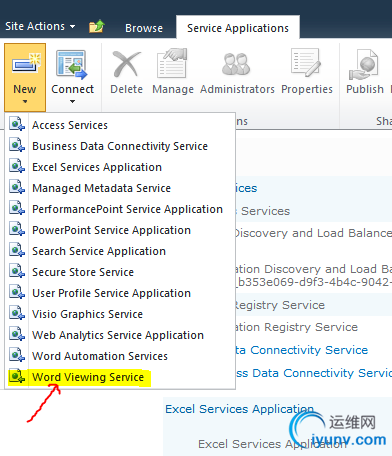392x456 pixels.
Task: Click icon beside Word Viewing Service
Action: [x=17, y=376]
